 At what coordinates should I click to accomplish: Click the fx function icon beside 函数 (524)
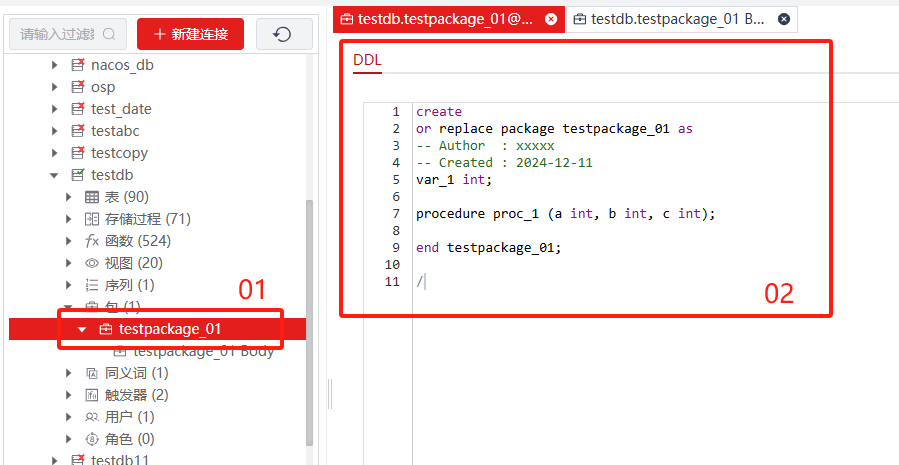point(92,241)
